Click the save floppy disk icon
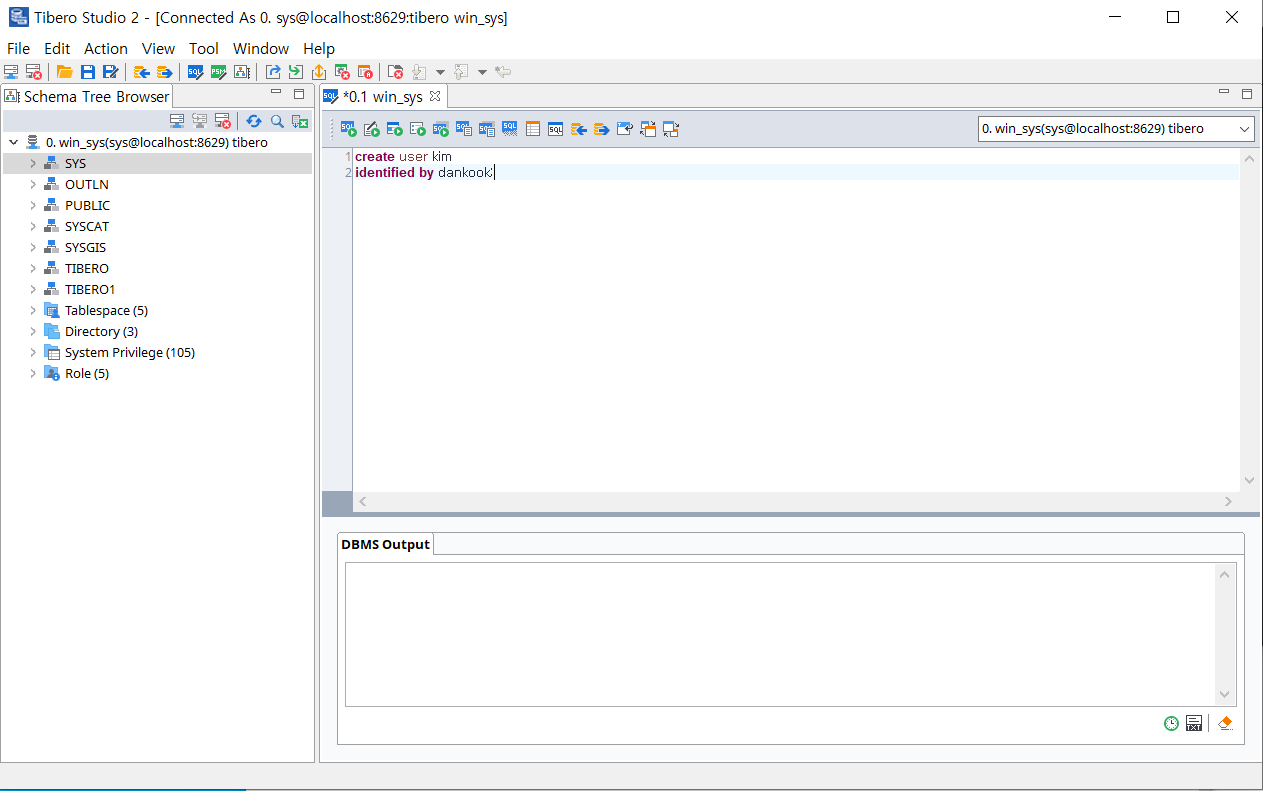1263x791 pixels. click(88, 72)
